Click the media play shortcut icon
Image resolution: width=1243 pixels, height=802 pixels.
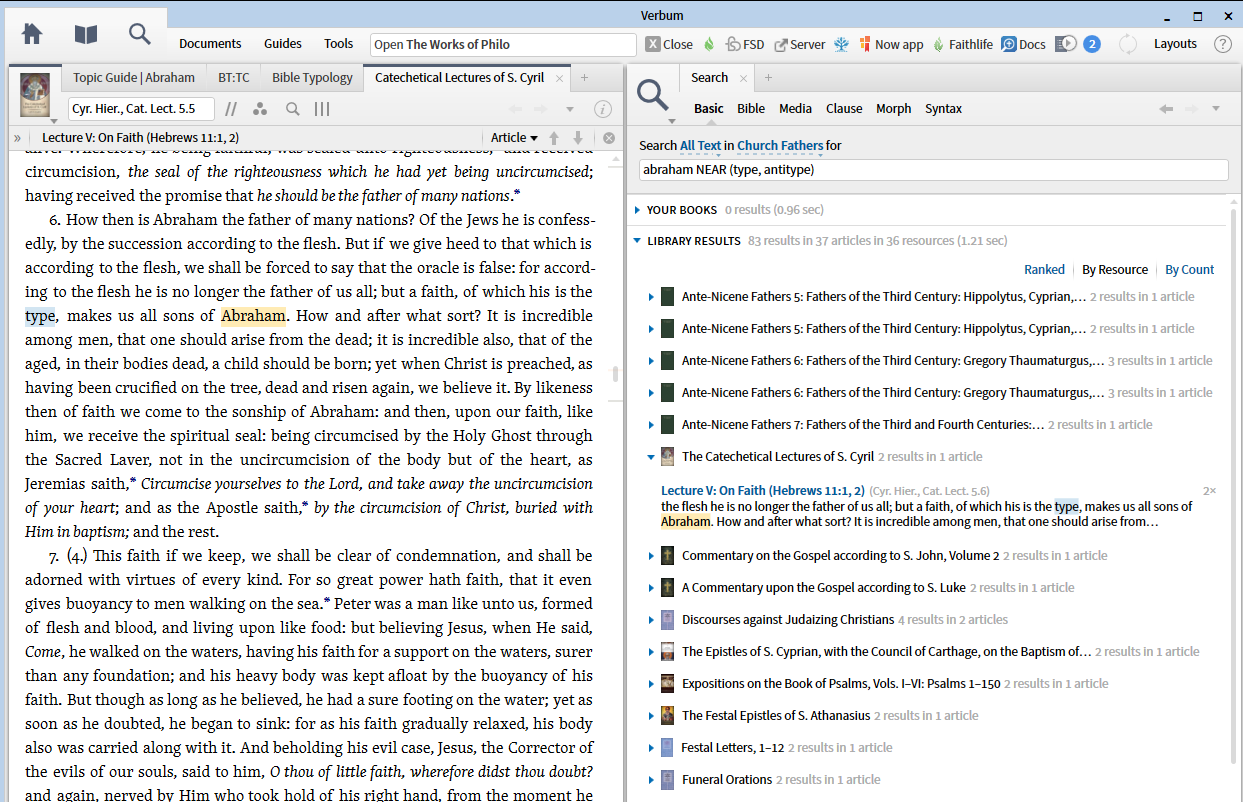point(1066,44)
